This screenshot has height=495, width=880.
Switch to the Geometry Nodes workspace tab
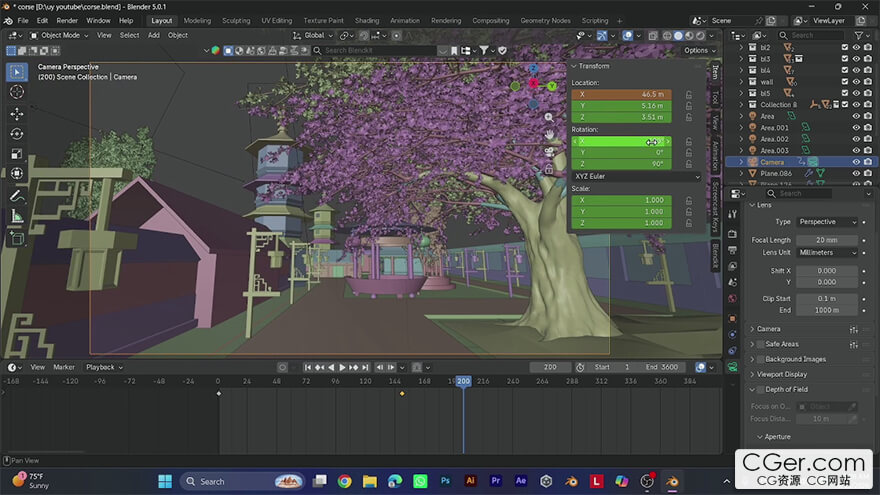pyautogui.click(x=545, y=21)
